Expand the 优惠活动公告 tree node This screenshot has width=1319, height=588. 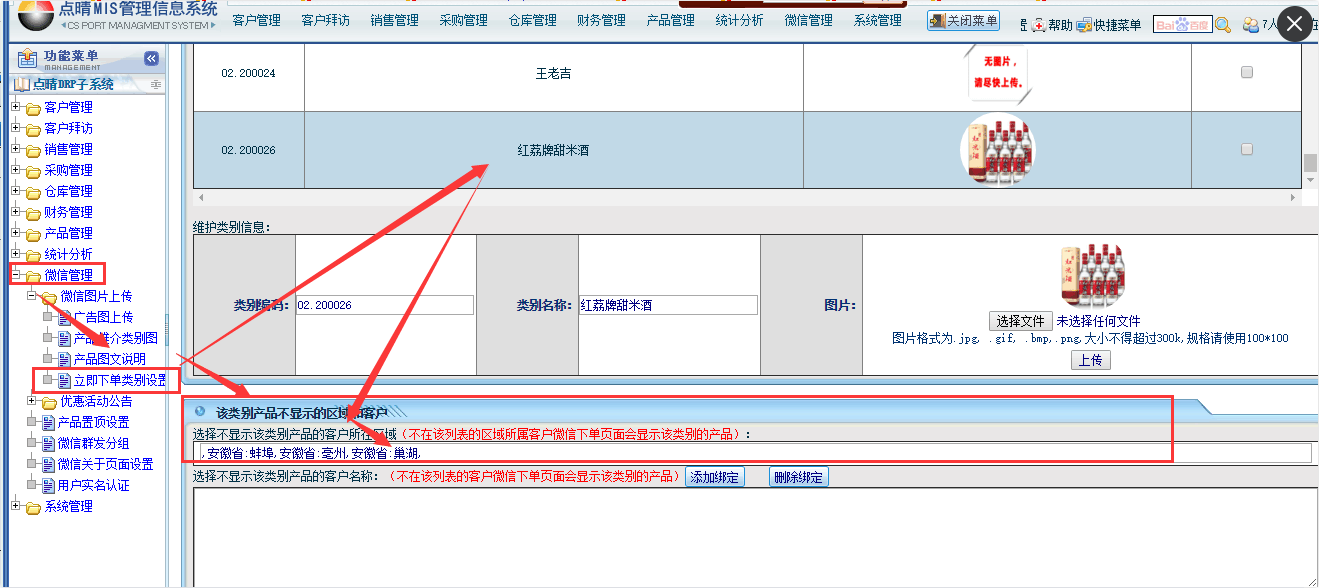[32, 401]
